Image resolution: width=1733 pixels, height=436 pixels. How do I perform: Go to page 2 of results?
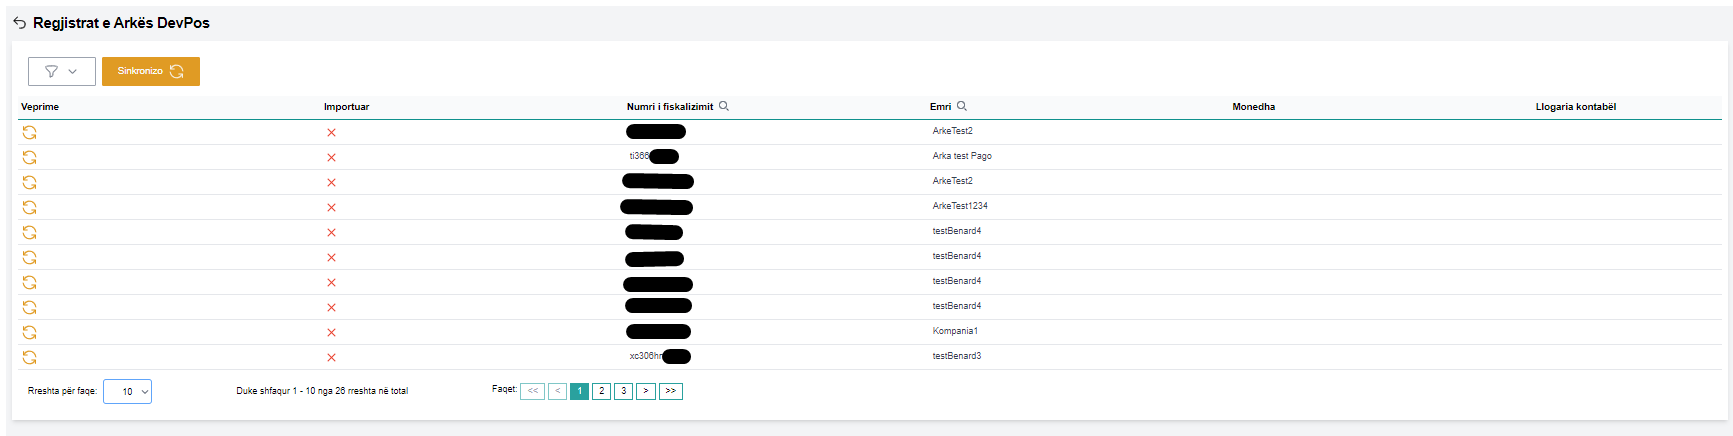(601, 391)
